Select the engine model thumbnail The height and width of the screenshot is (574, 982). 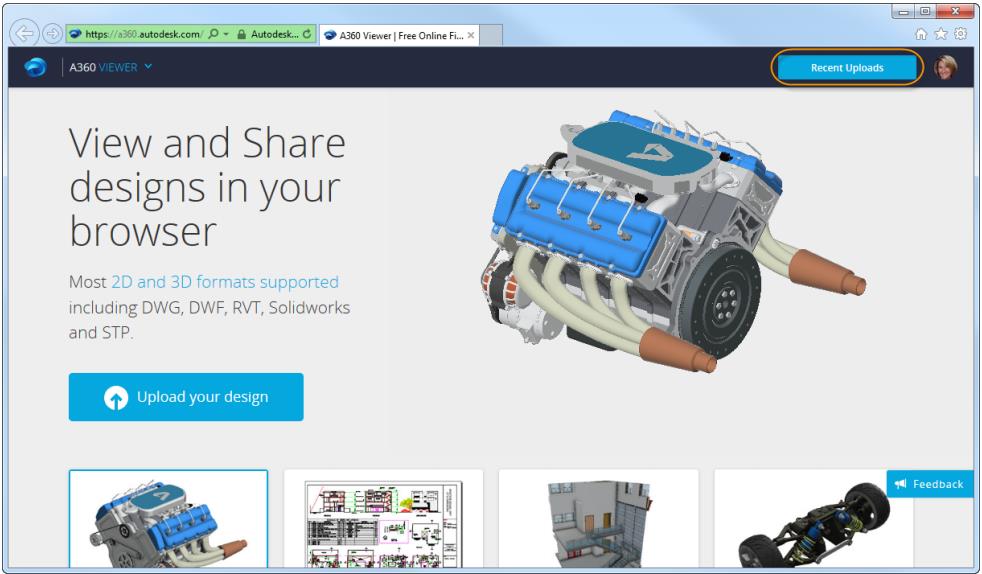click(168, 519)
